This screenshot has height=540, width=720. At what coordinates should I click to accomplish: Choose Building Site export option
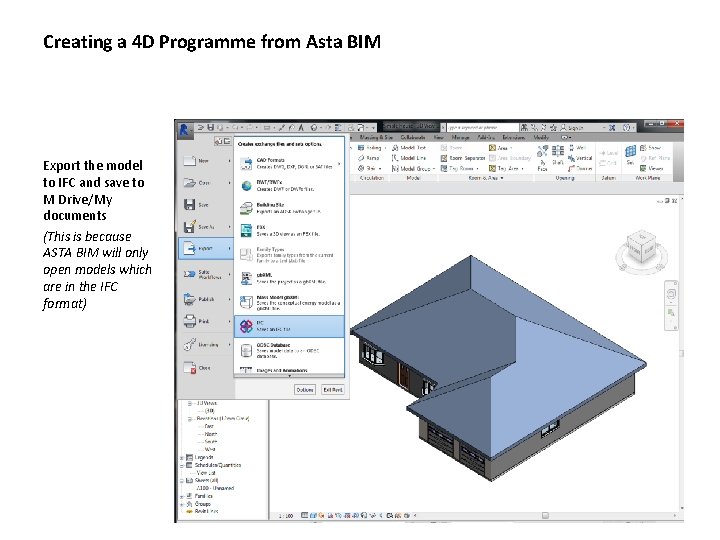click(x=289, y=208)
